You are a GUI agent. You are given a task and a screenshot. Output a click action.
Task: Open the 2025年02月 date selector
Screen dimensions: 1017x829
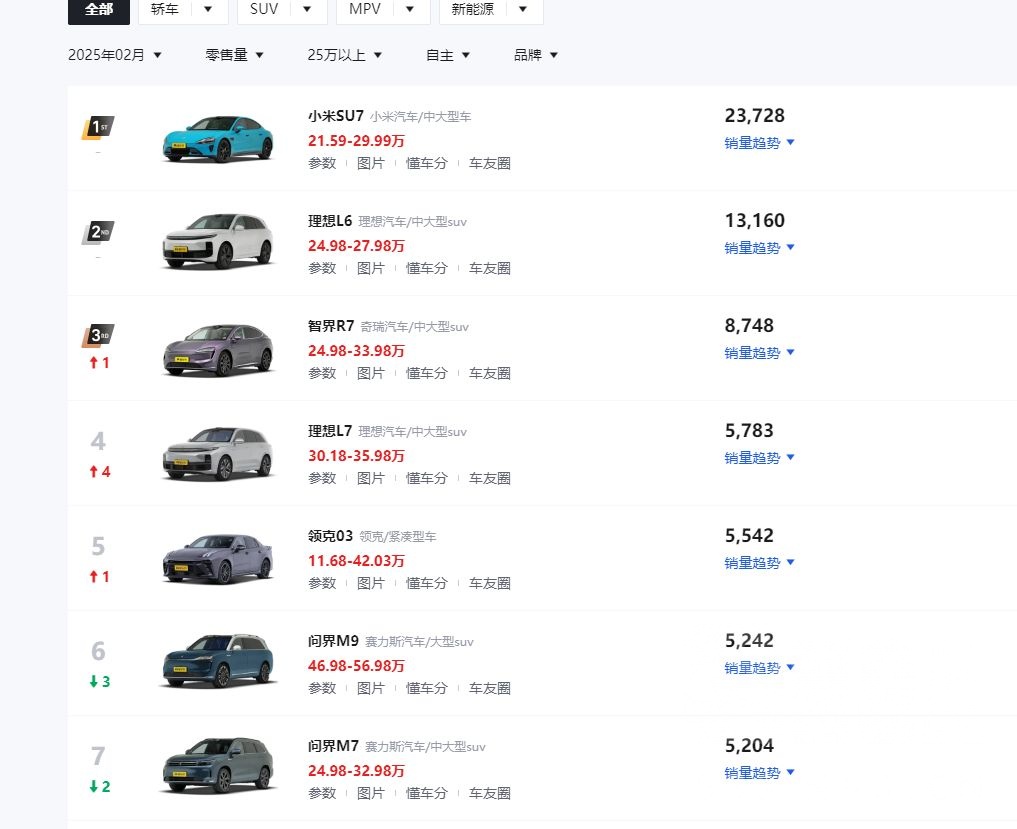[x=115, y=55]
